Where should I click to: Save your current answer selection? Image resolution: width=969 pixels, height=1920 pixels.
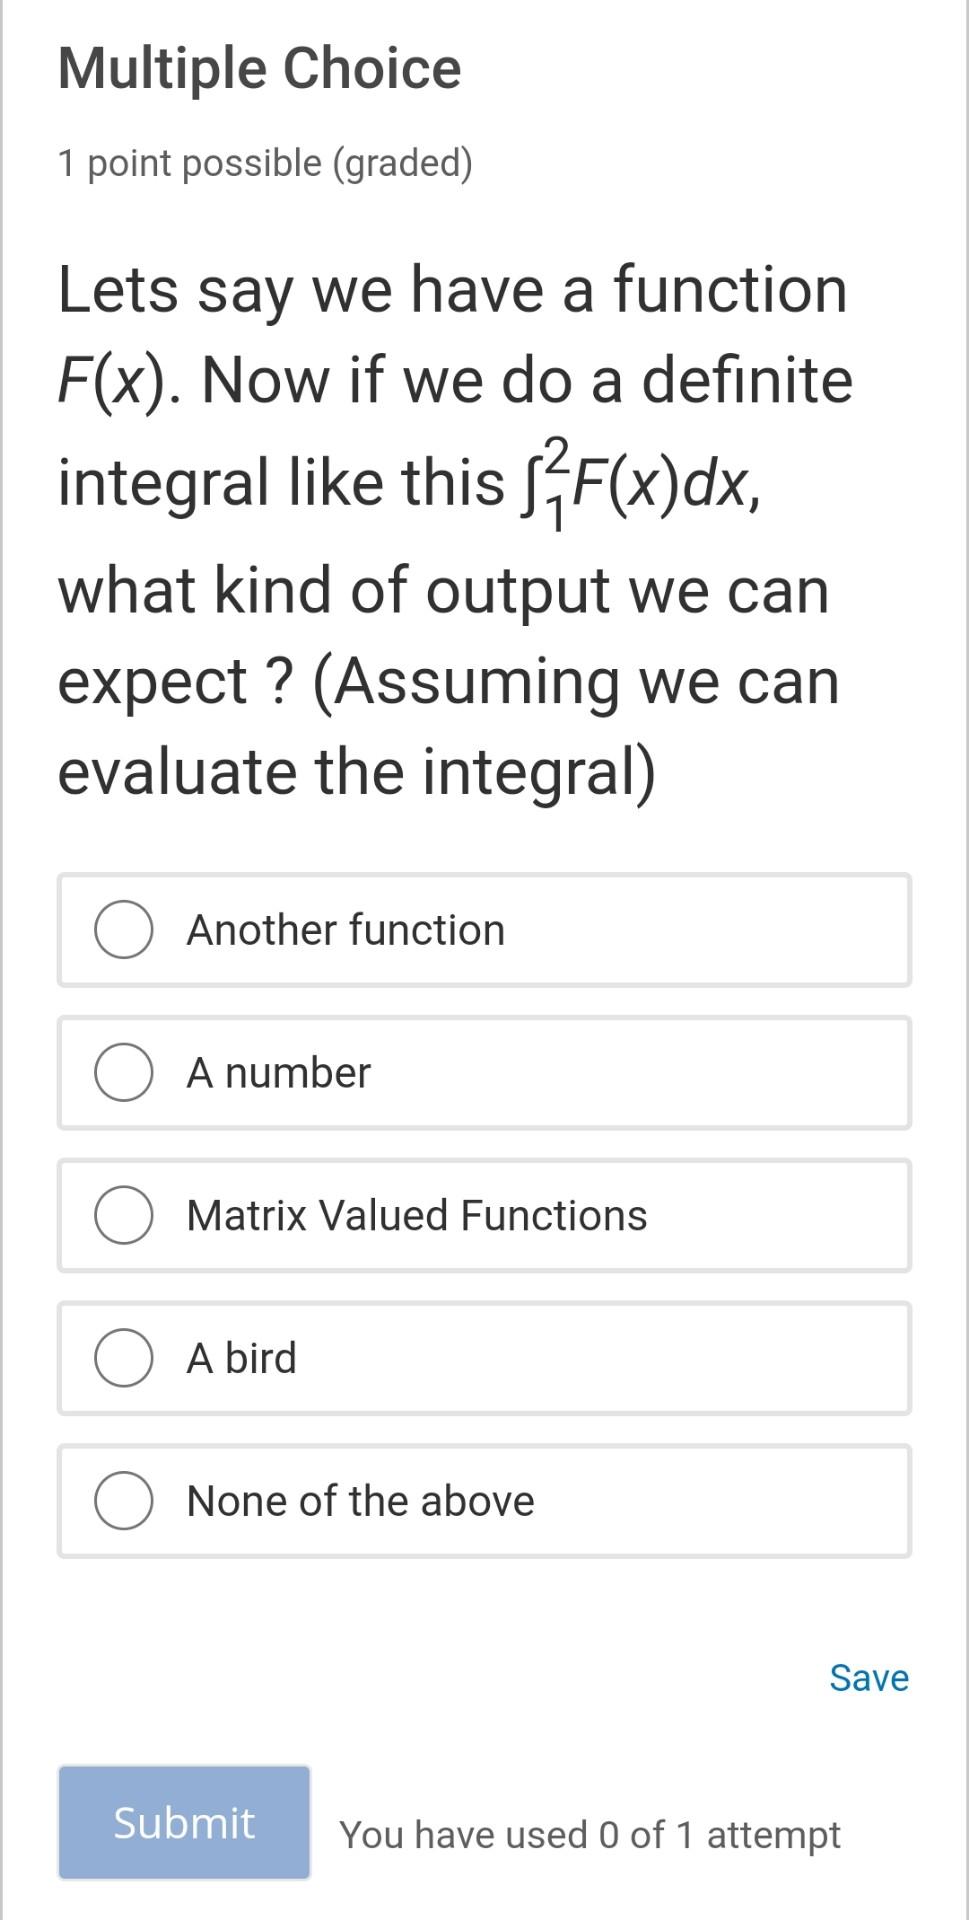pyautogui.click(x=866, y=1677)
